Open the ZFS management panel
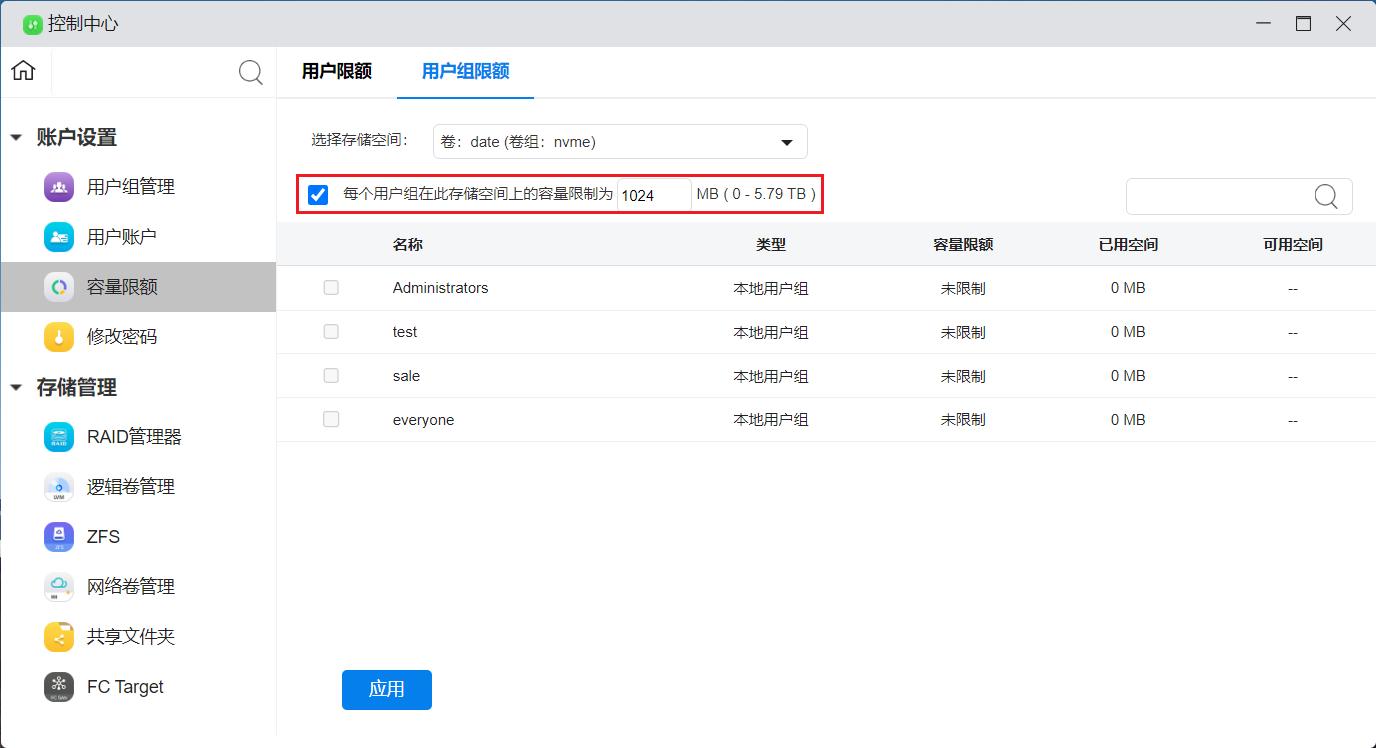This screenshot has width=1376, height=748. click(104, 536)
